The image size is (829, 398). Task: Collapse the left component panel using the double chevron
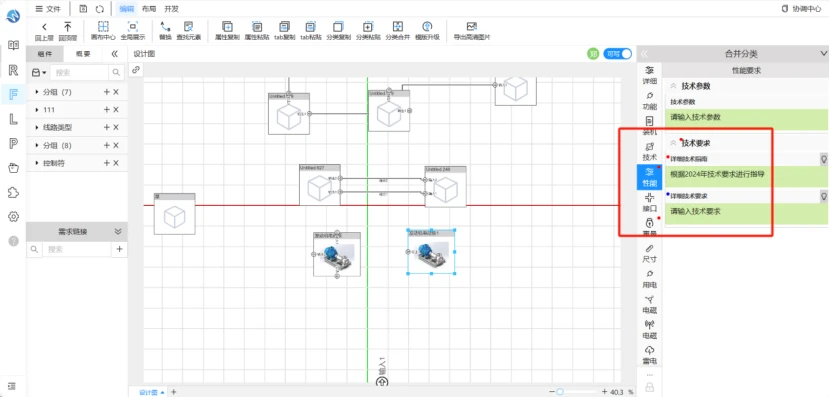pyautogui.click(x=114, y=54)
